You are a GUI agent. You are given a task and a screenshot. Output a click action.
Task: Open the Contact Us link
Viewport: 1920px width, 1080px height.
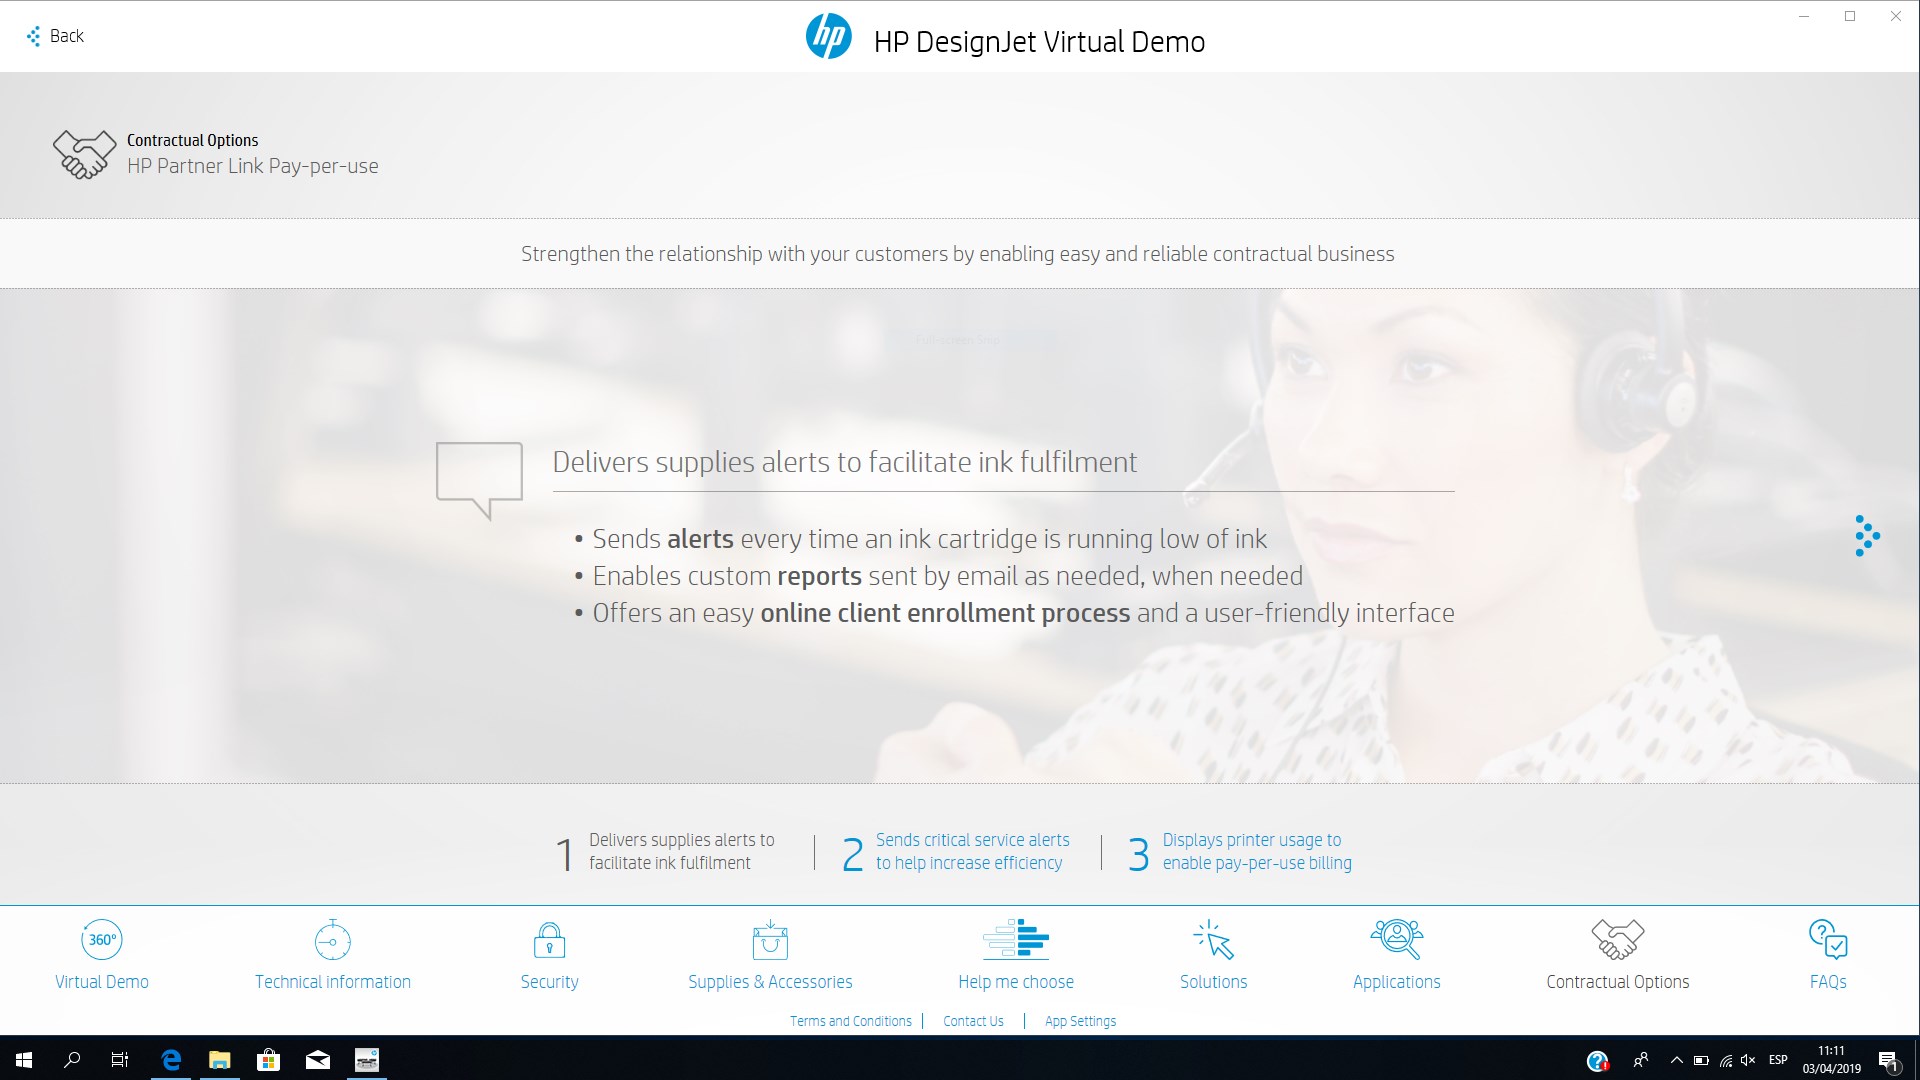click(973, 1021)
